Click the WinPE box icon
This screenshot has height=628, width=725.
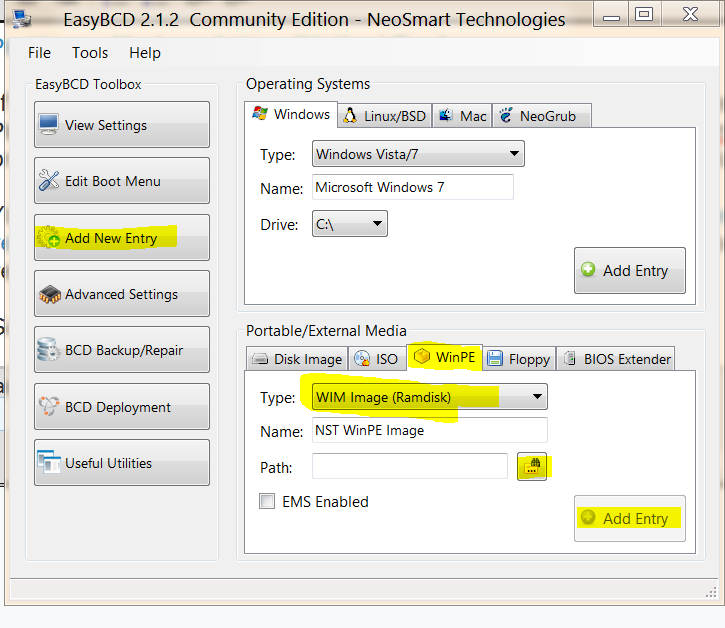point(422,356)
